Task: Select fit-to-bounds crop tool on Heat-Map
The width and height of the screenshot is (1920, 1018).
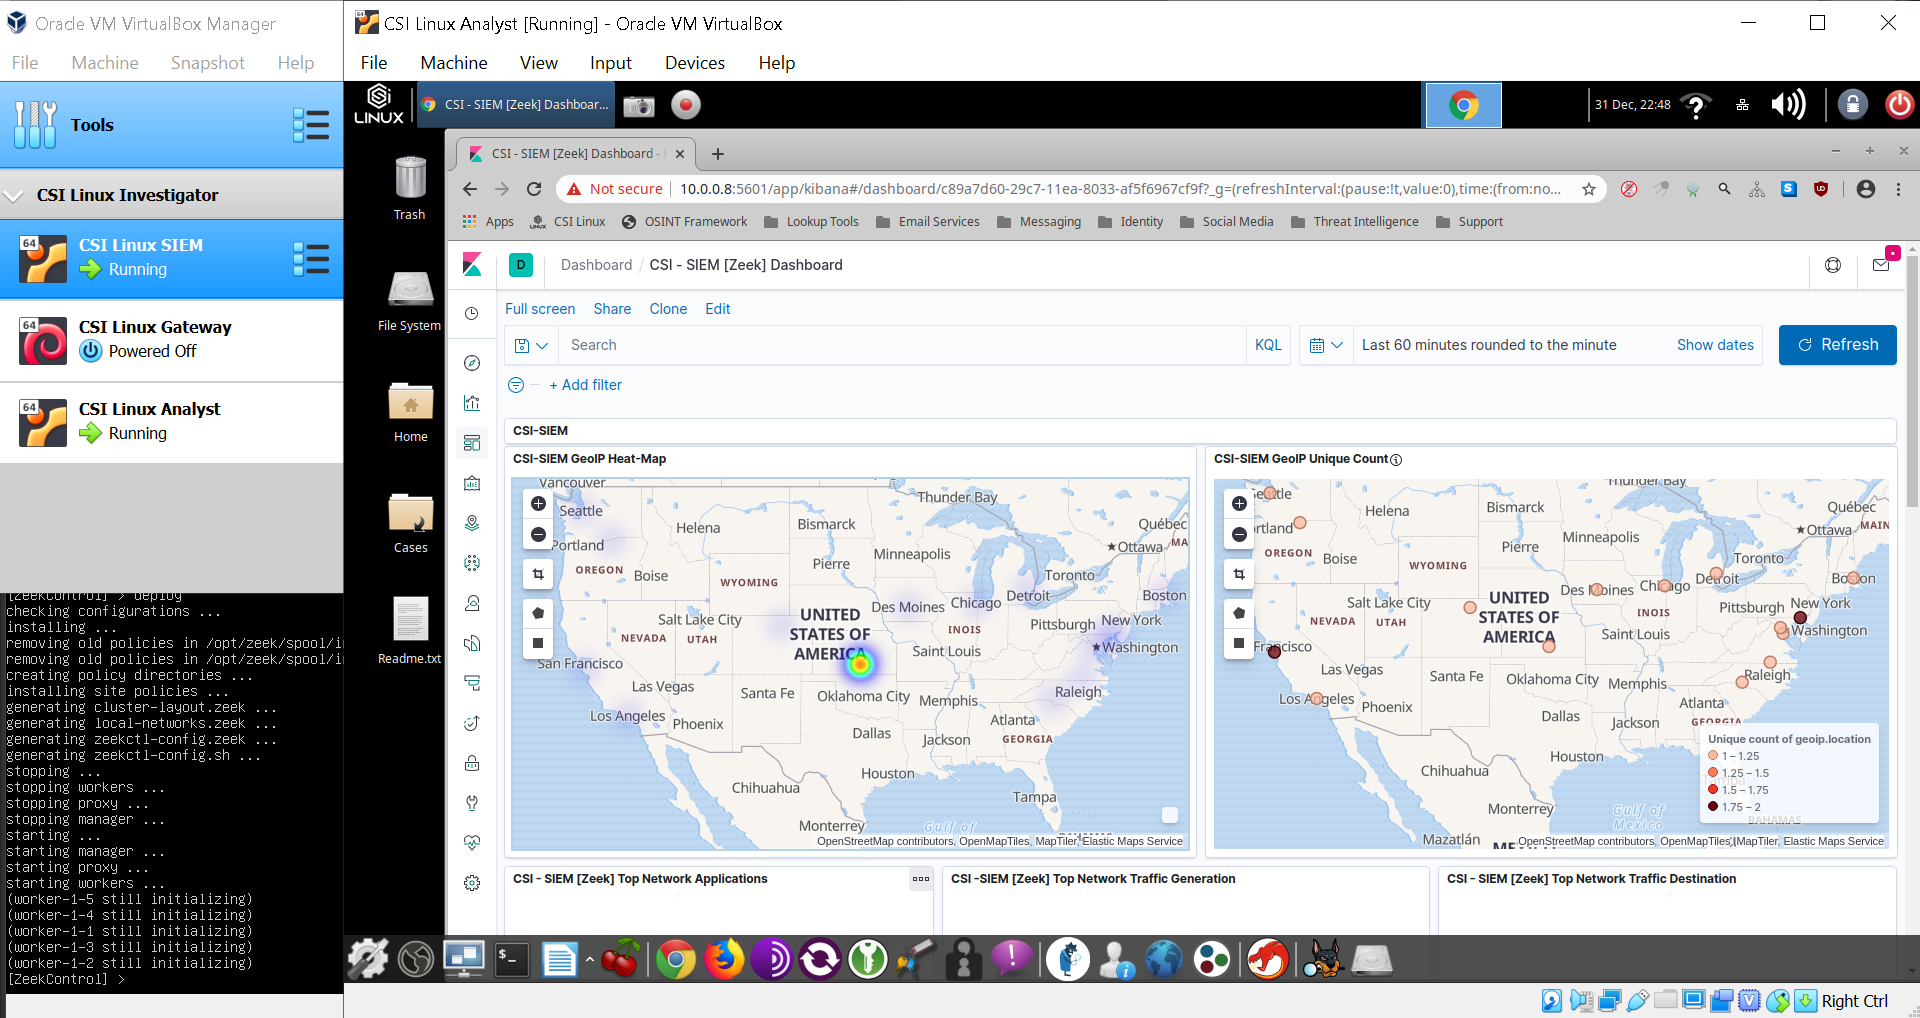Action: [538, 574]
